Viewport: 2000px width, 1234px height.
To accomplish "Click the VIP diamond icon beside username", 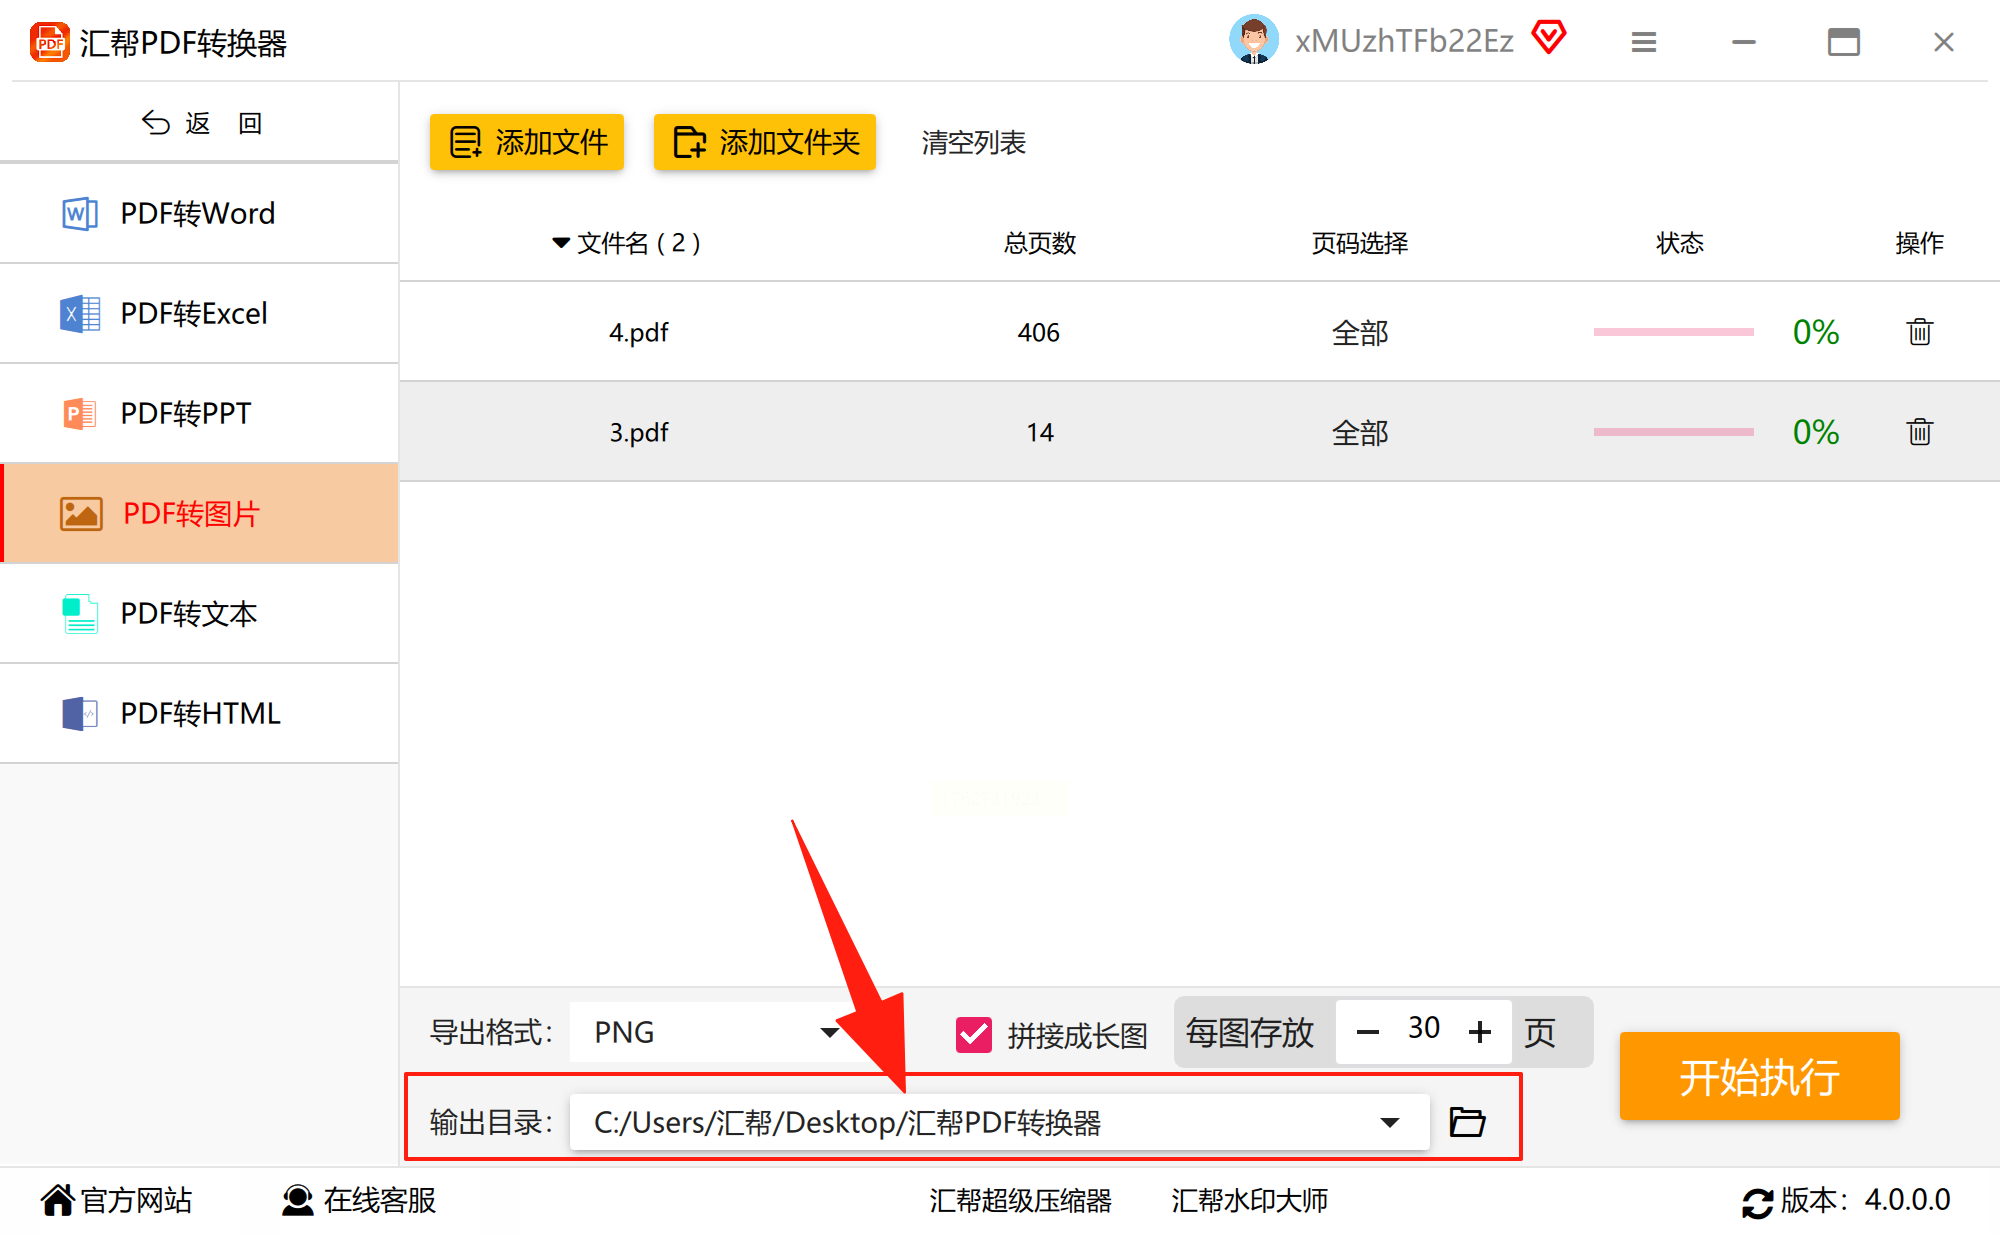I will coord(1548,39).
